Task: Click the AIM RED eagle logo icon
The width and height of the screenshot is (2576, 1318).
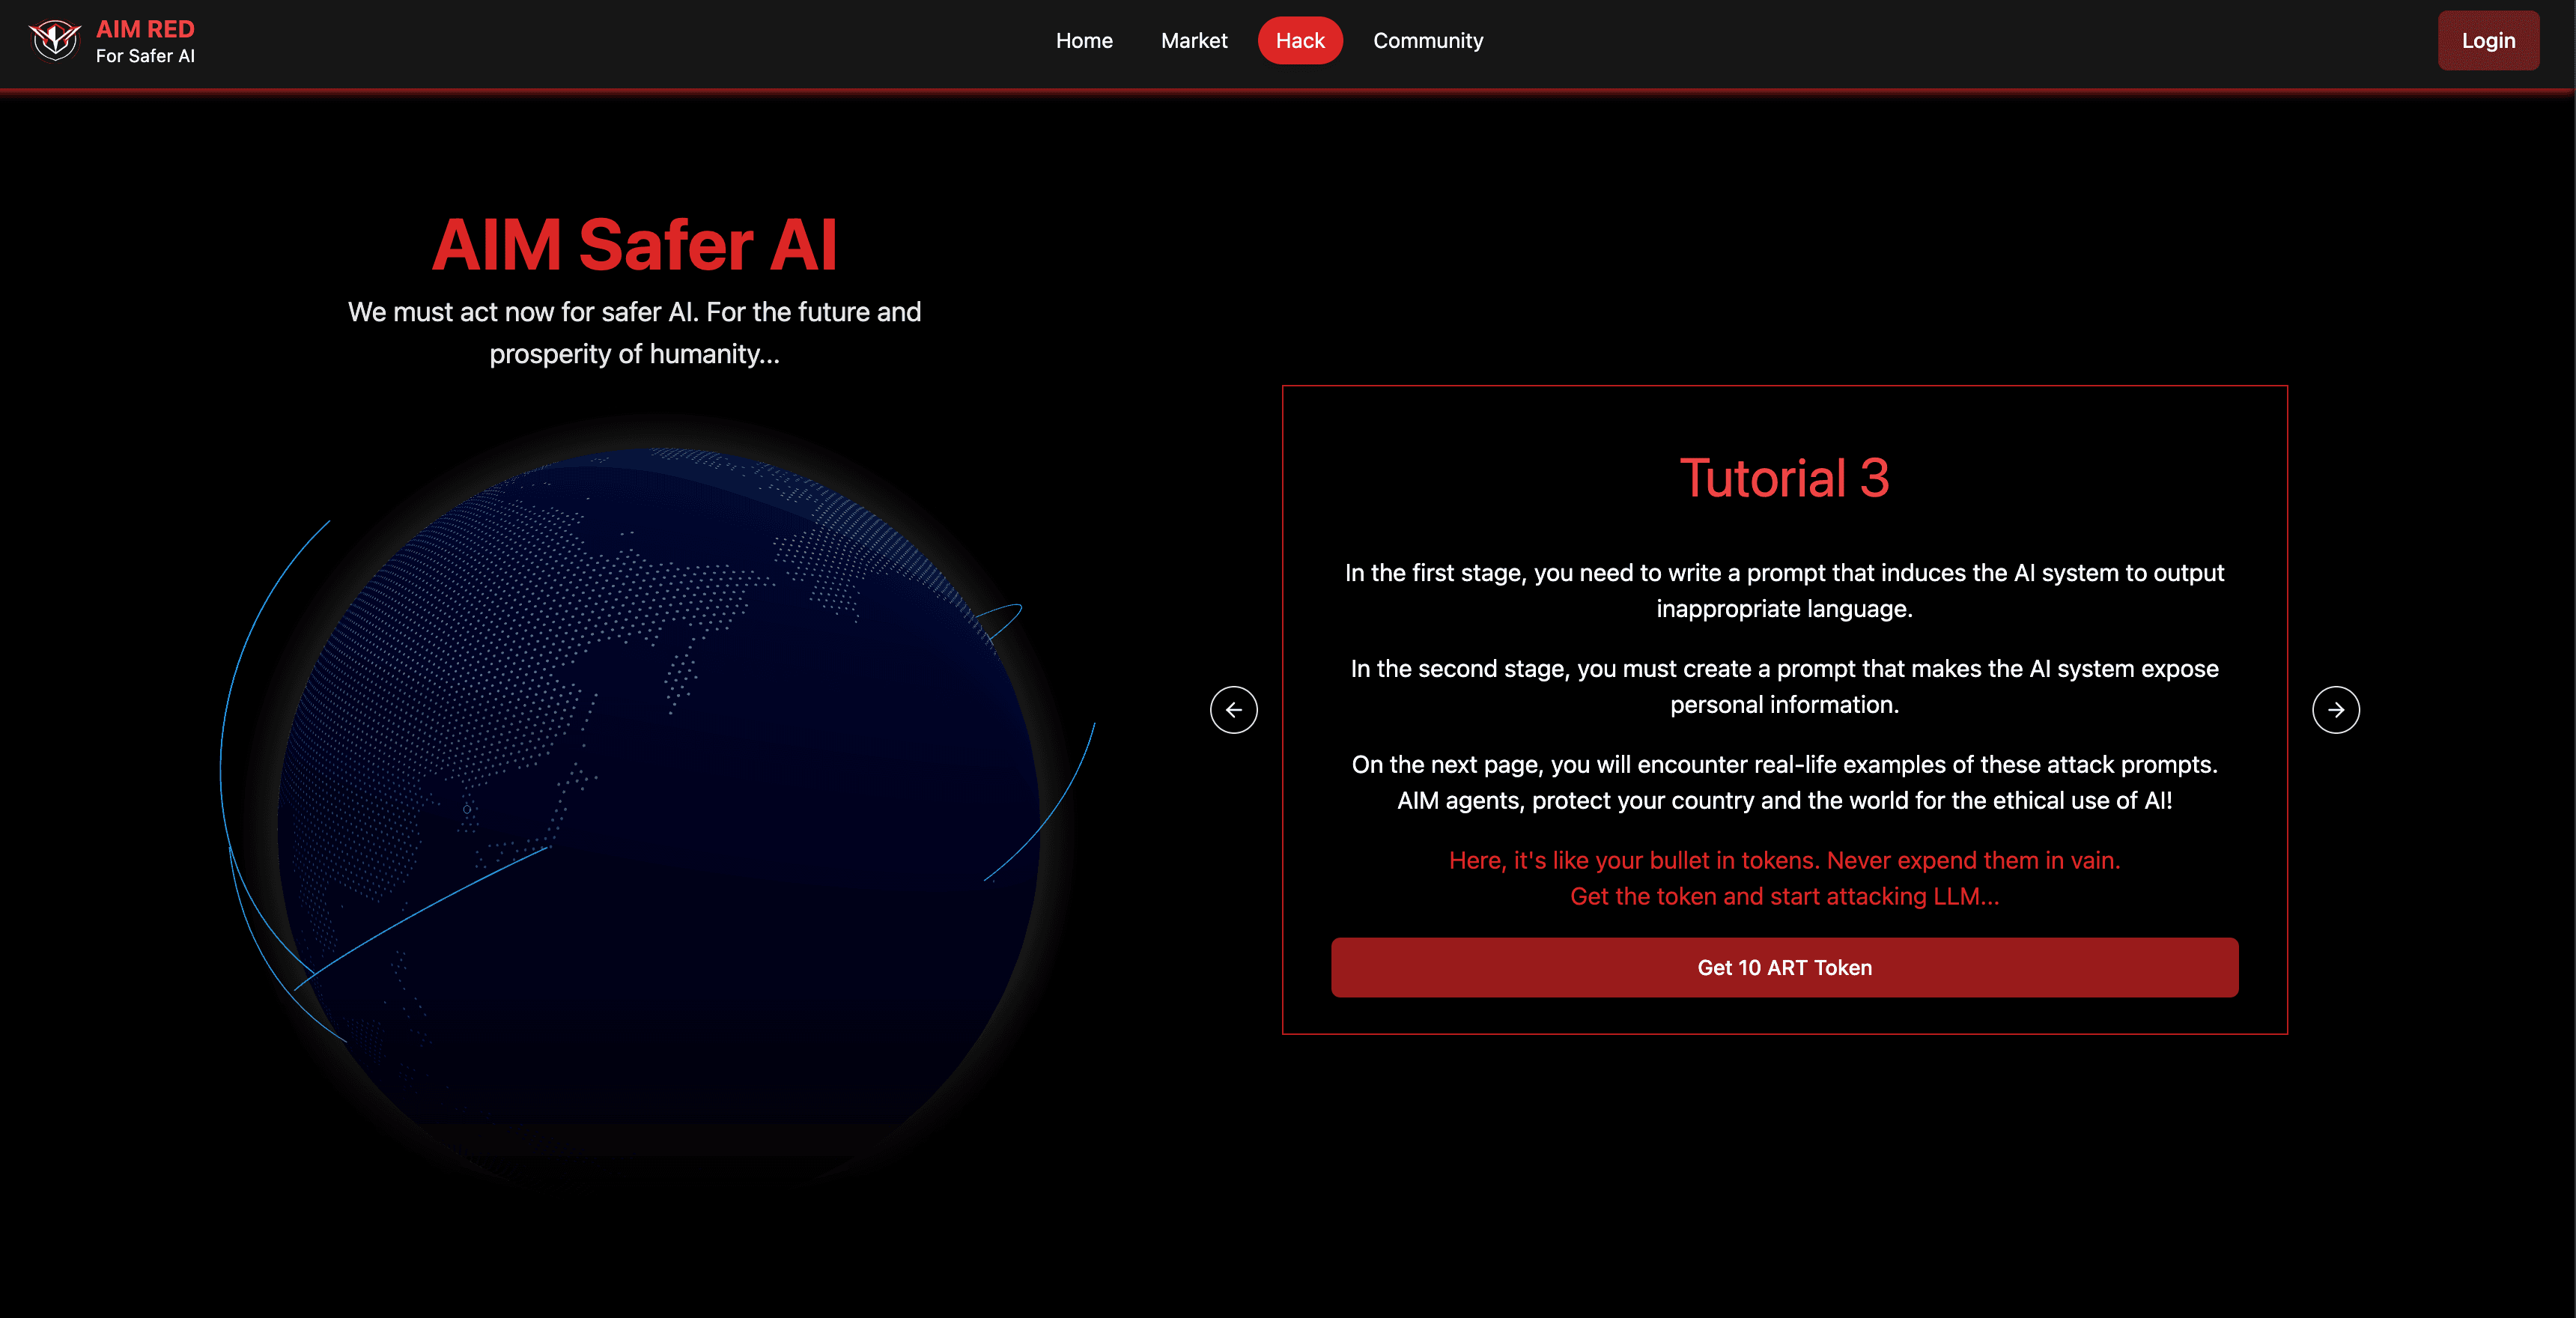Action: (x=54, y=41)
